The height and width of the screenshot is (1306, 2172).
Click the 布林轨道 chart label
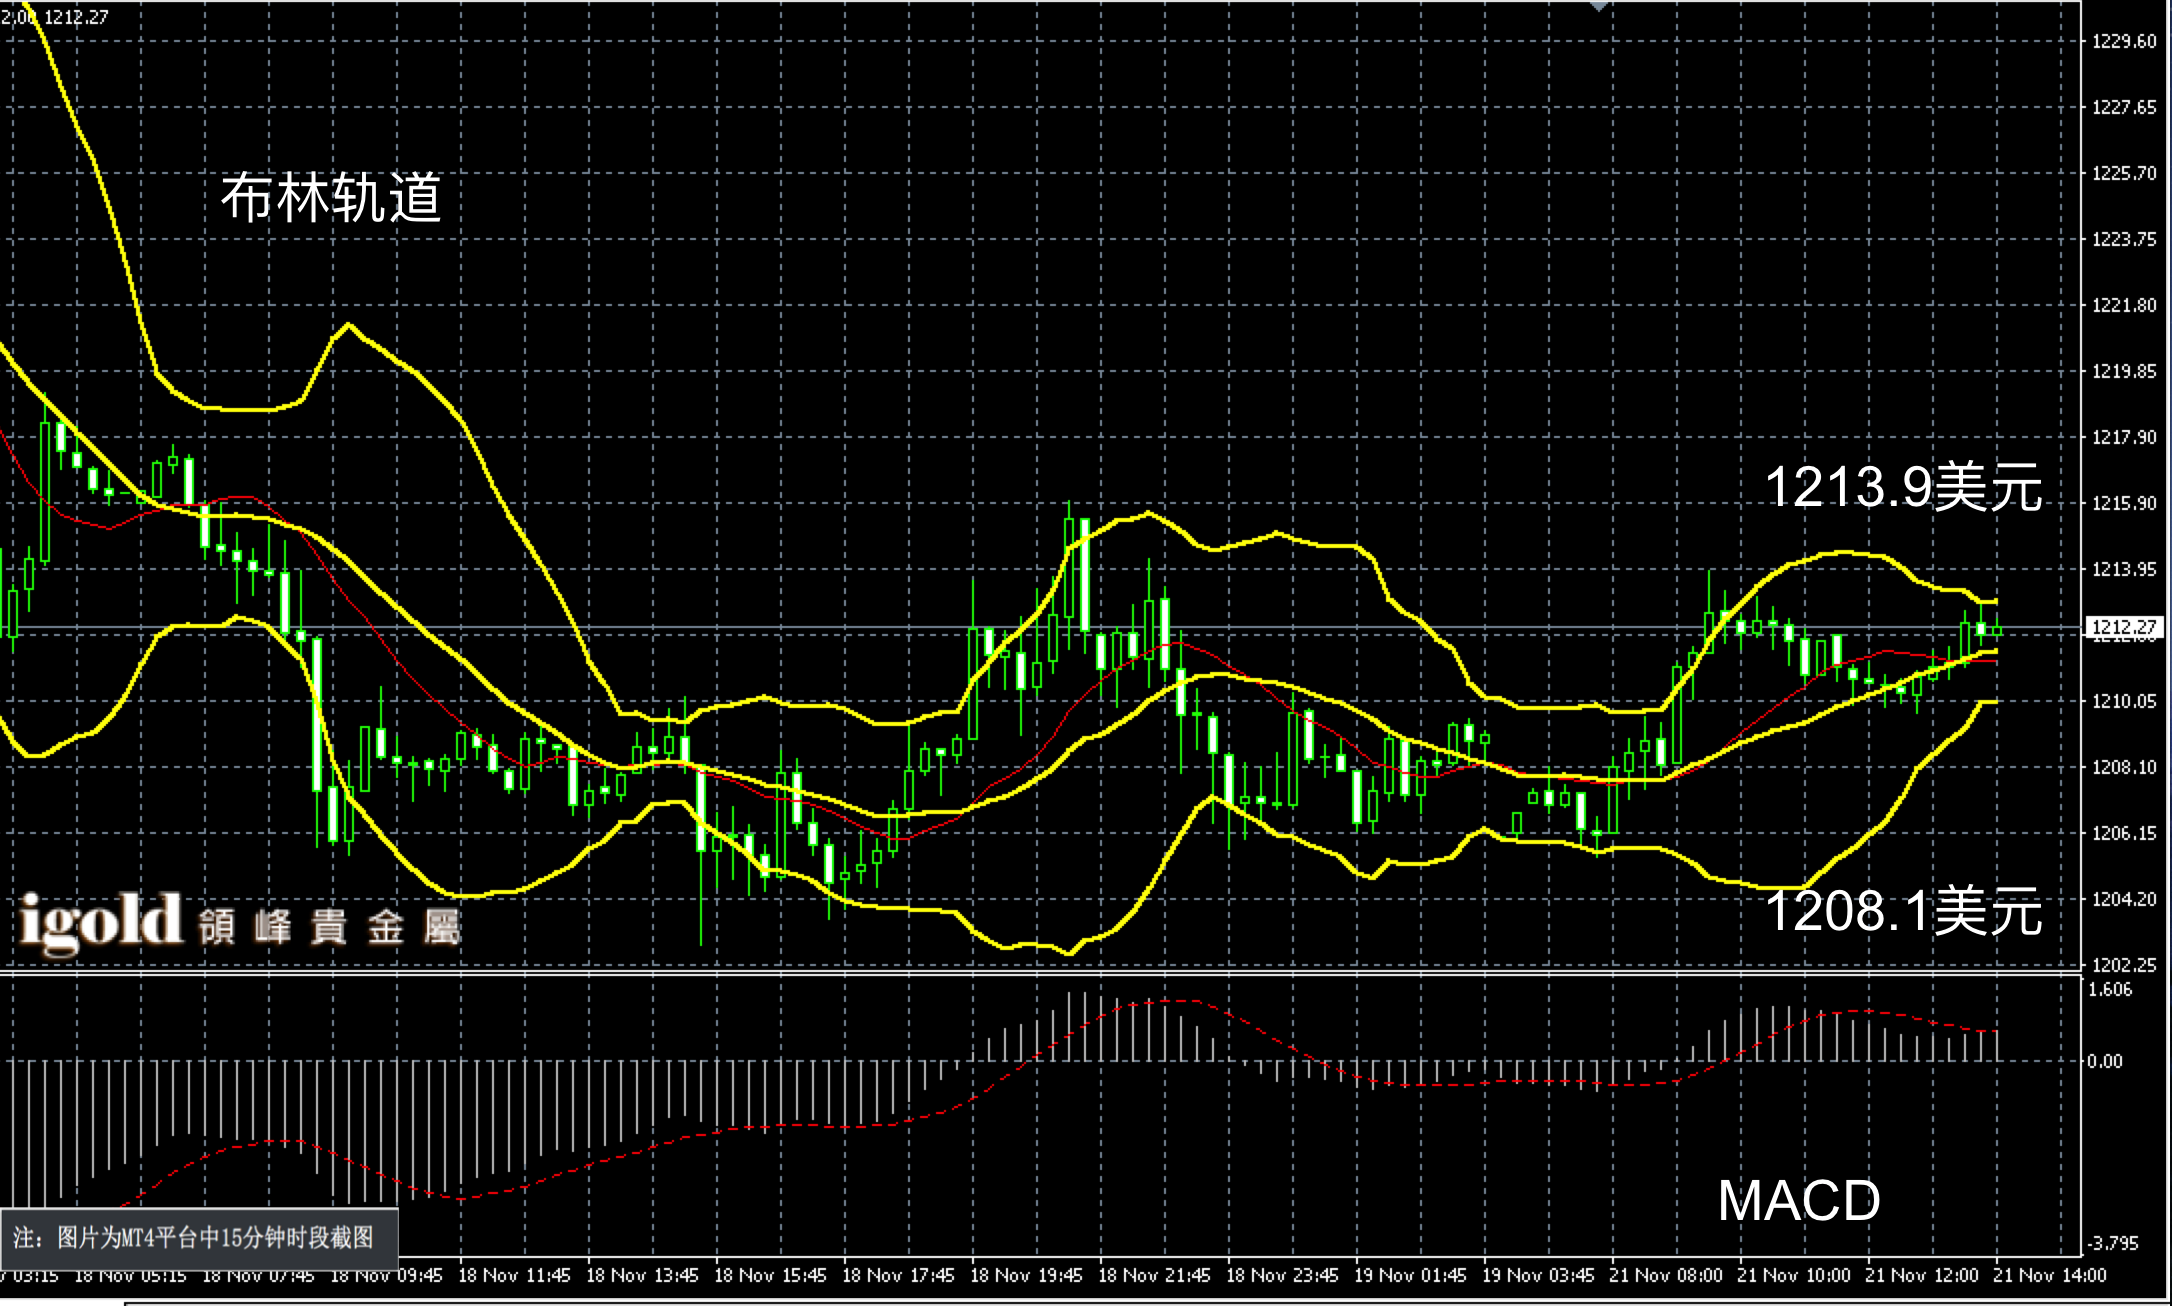coord(330,197)
